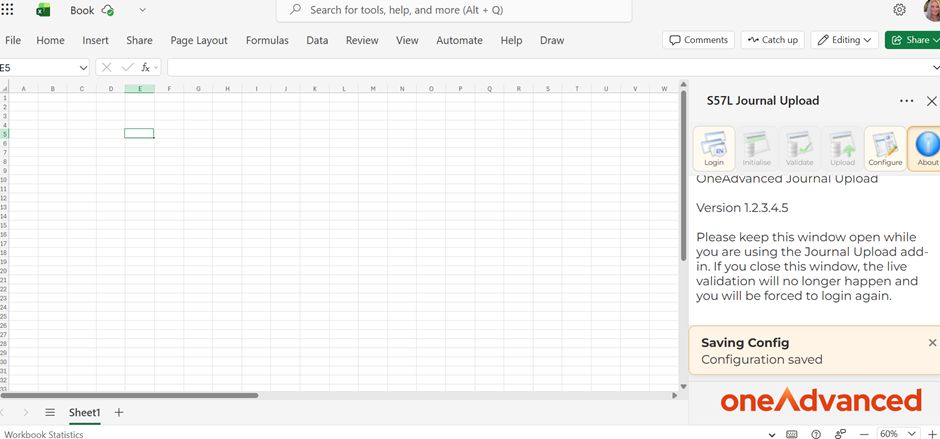Expand the formula bar chevron
Screen dimensions: 940x439
[936, 68]
